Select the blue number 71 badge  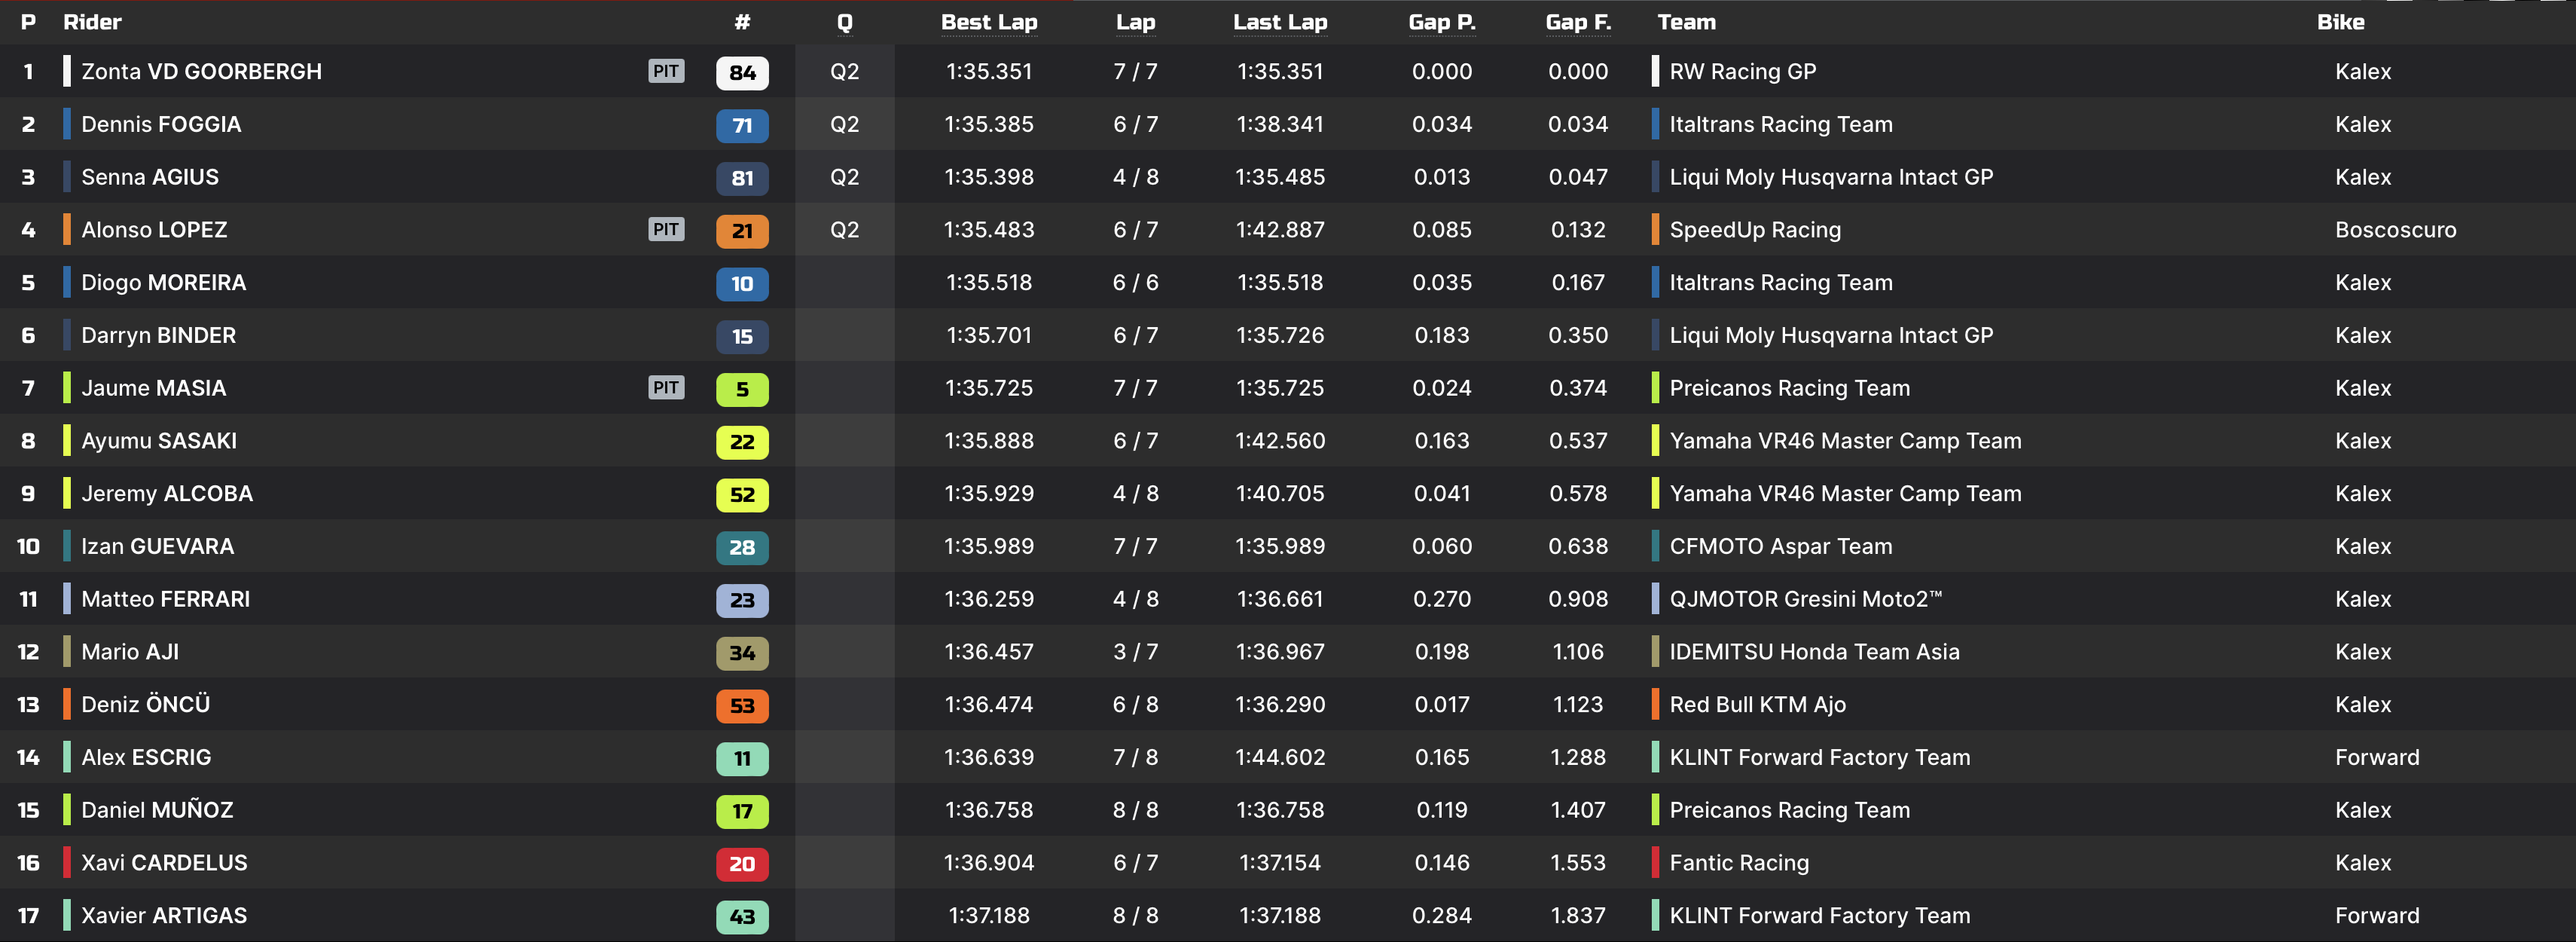click(742, 125)
